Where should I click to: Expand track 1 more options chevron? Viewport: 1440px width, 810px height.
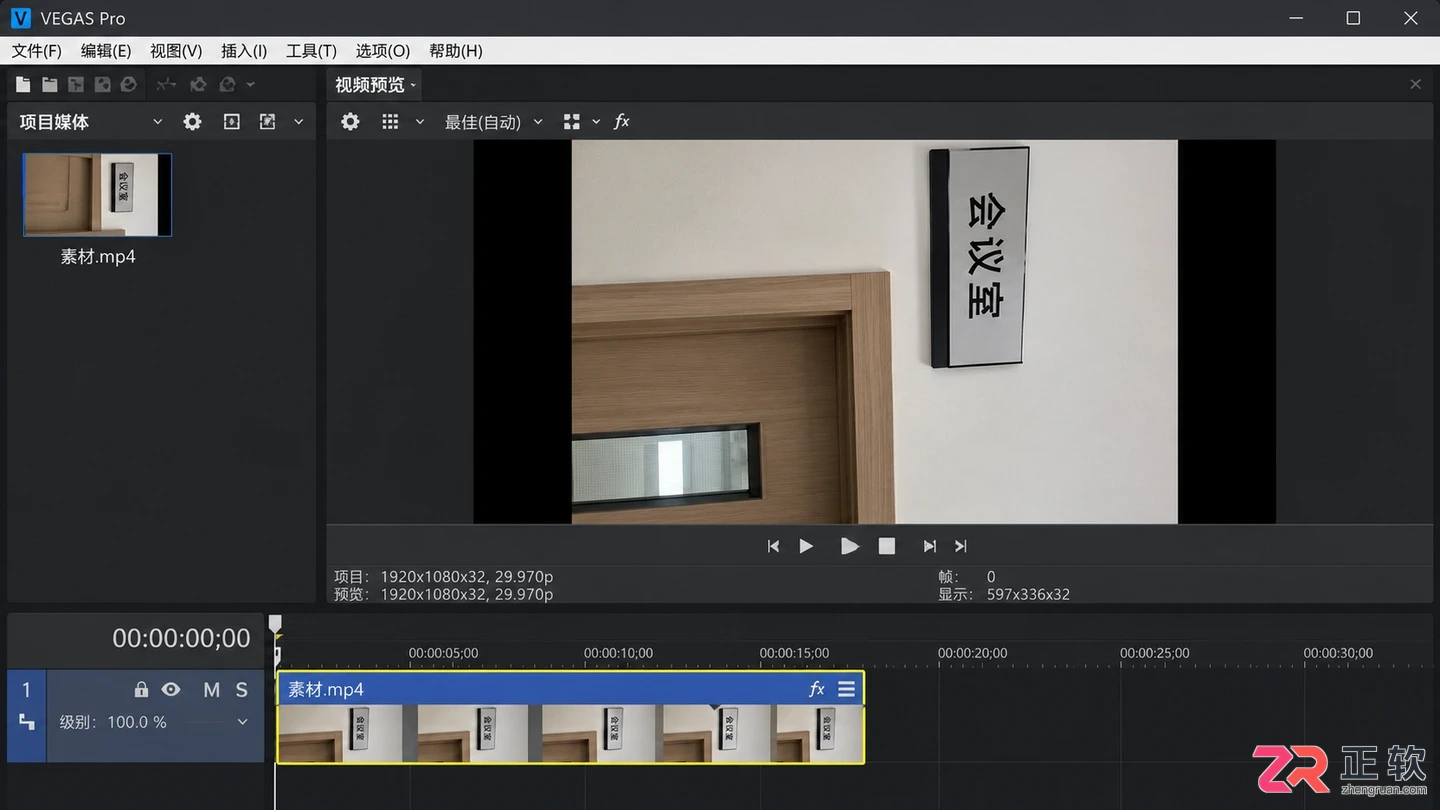(x=242, y=722)
